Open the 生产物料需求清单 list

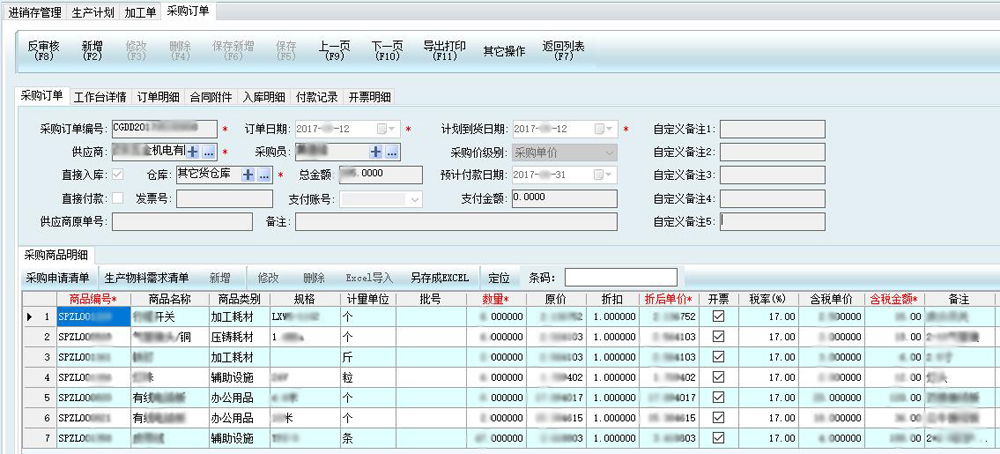pyautogui.click(x=147, y=278)
